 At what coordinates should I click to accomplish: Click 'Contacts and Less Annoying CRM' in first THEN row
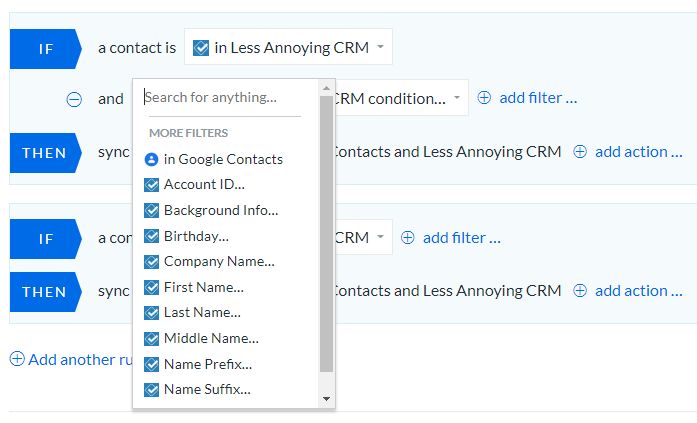[448, 152]
